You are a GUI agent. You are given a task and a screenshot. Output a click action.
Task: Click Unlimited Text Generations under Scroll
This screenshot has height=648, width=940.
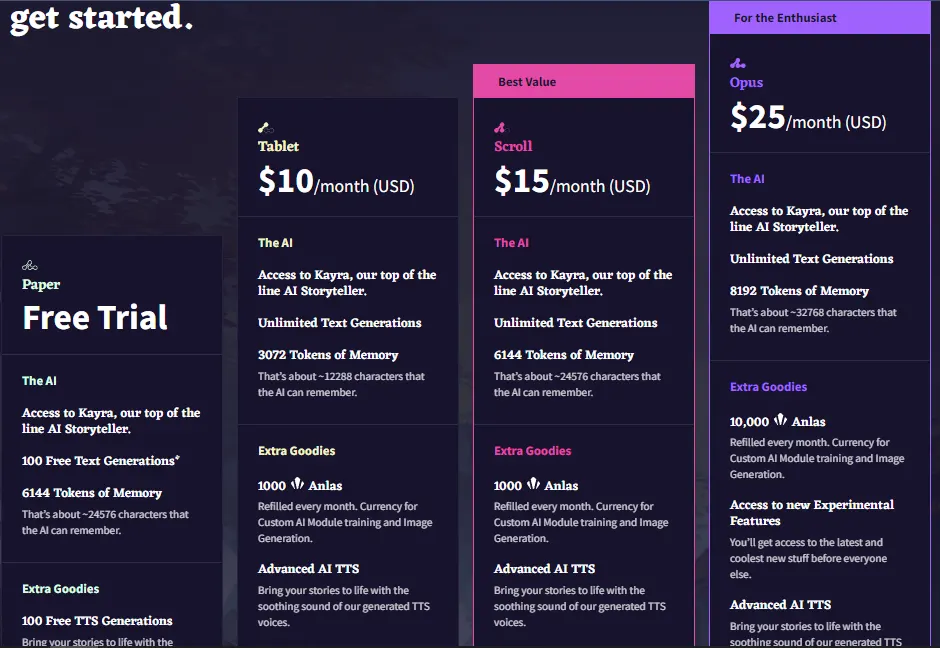[x=575, y=322]
